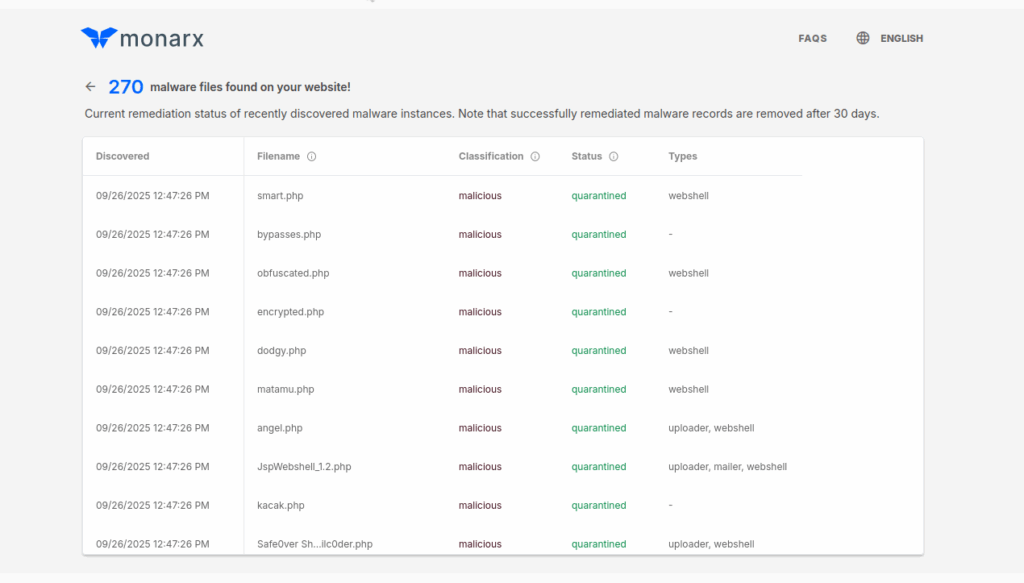Click the globe language icon
Screen dimensions: 1024x583
(x=863, y=38)
